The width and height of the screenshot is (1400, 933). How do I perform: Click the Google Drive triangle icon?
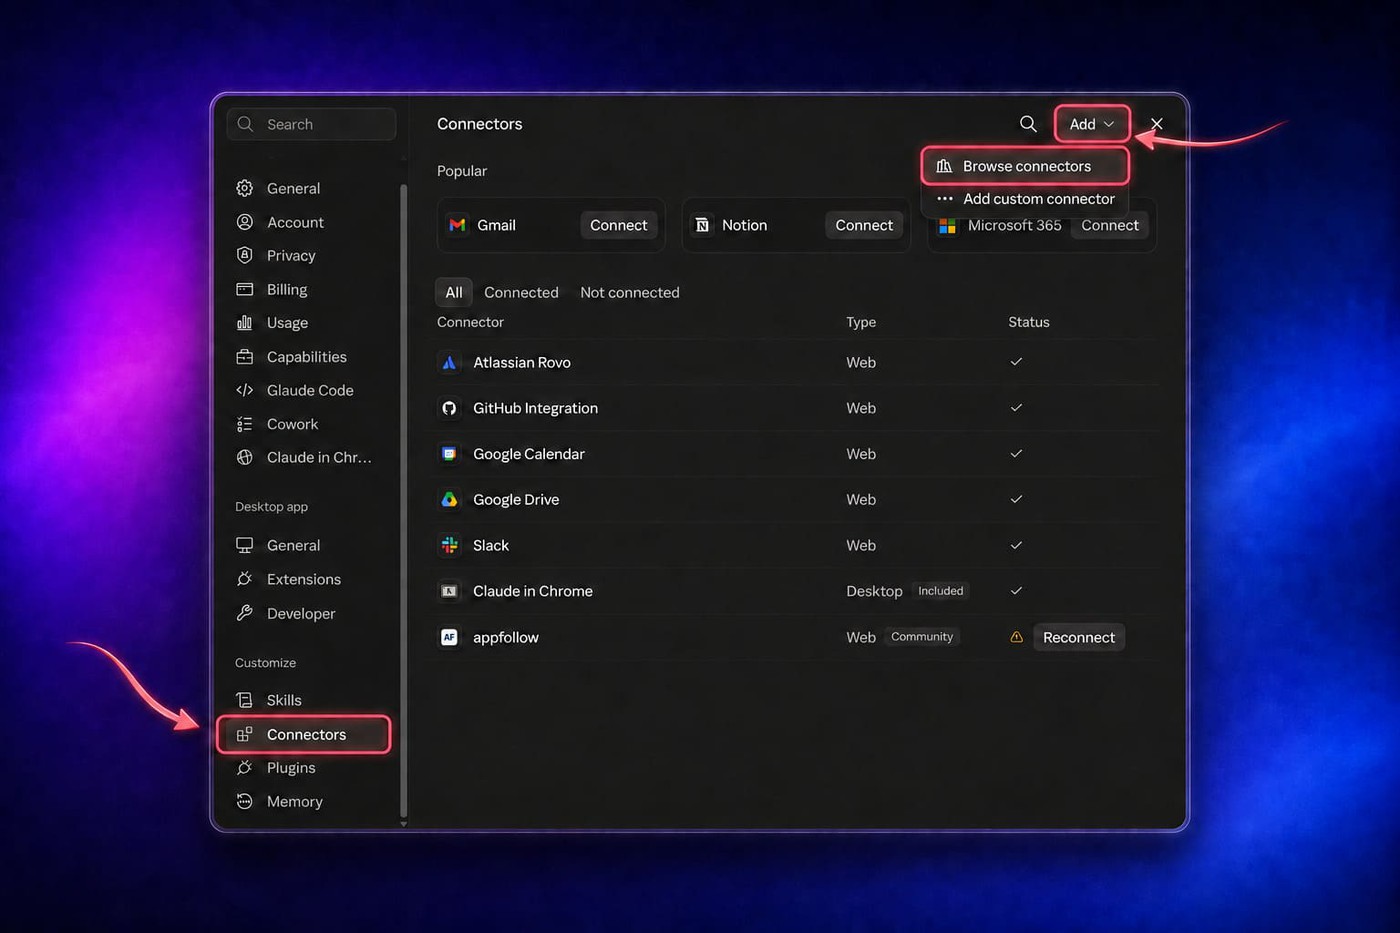pos(449,500)
